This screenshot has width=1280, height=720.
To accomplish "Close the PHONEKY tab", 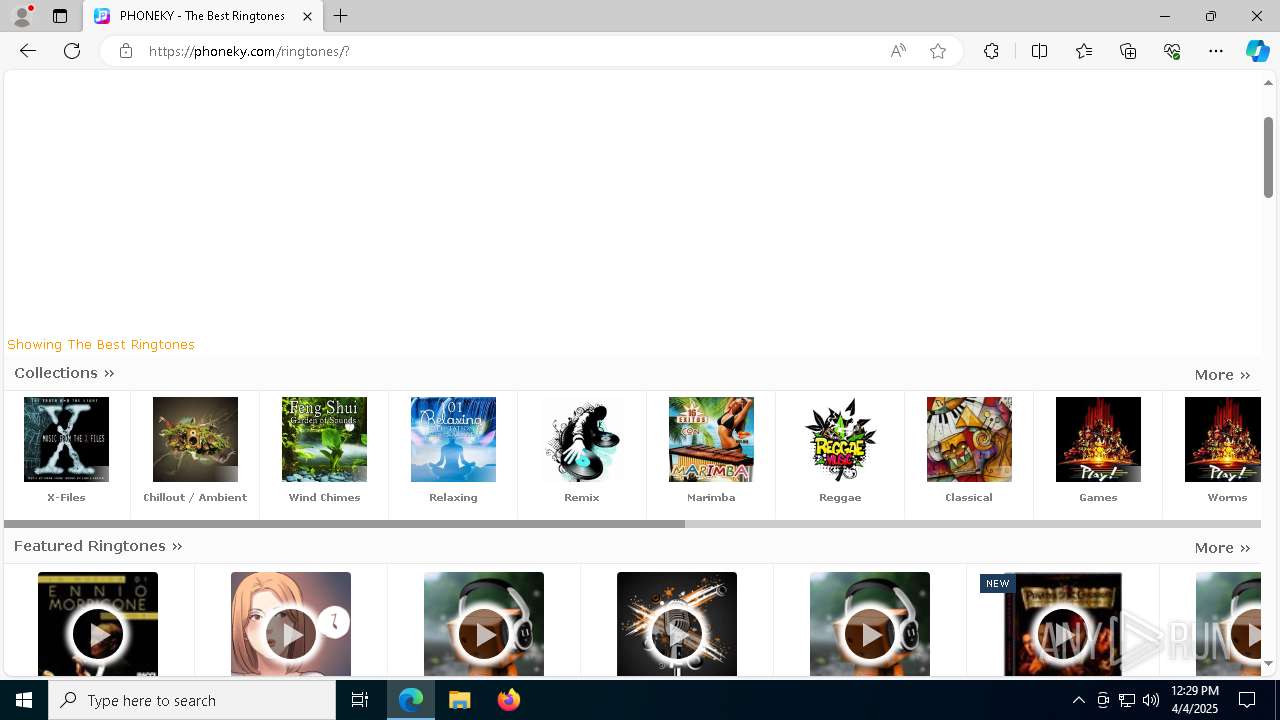I will tap(308, 16).
